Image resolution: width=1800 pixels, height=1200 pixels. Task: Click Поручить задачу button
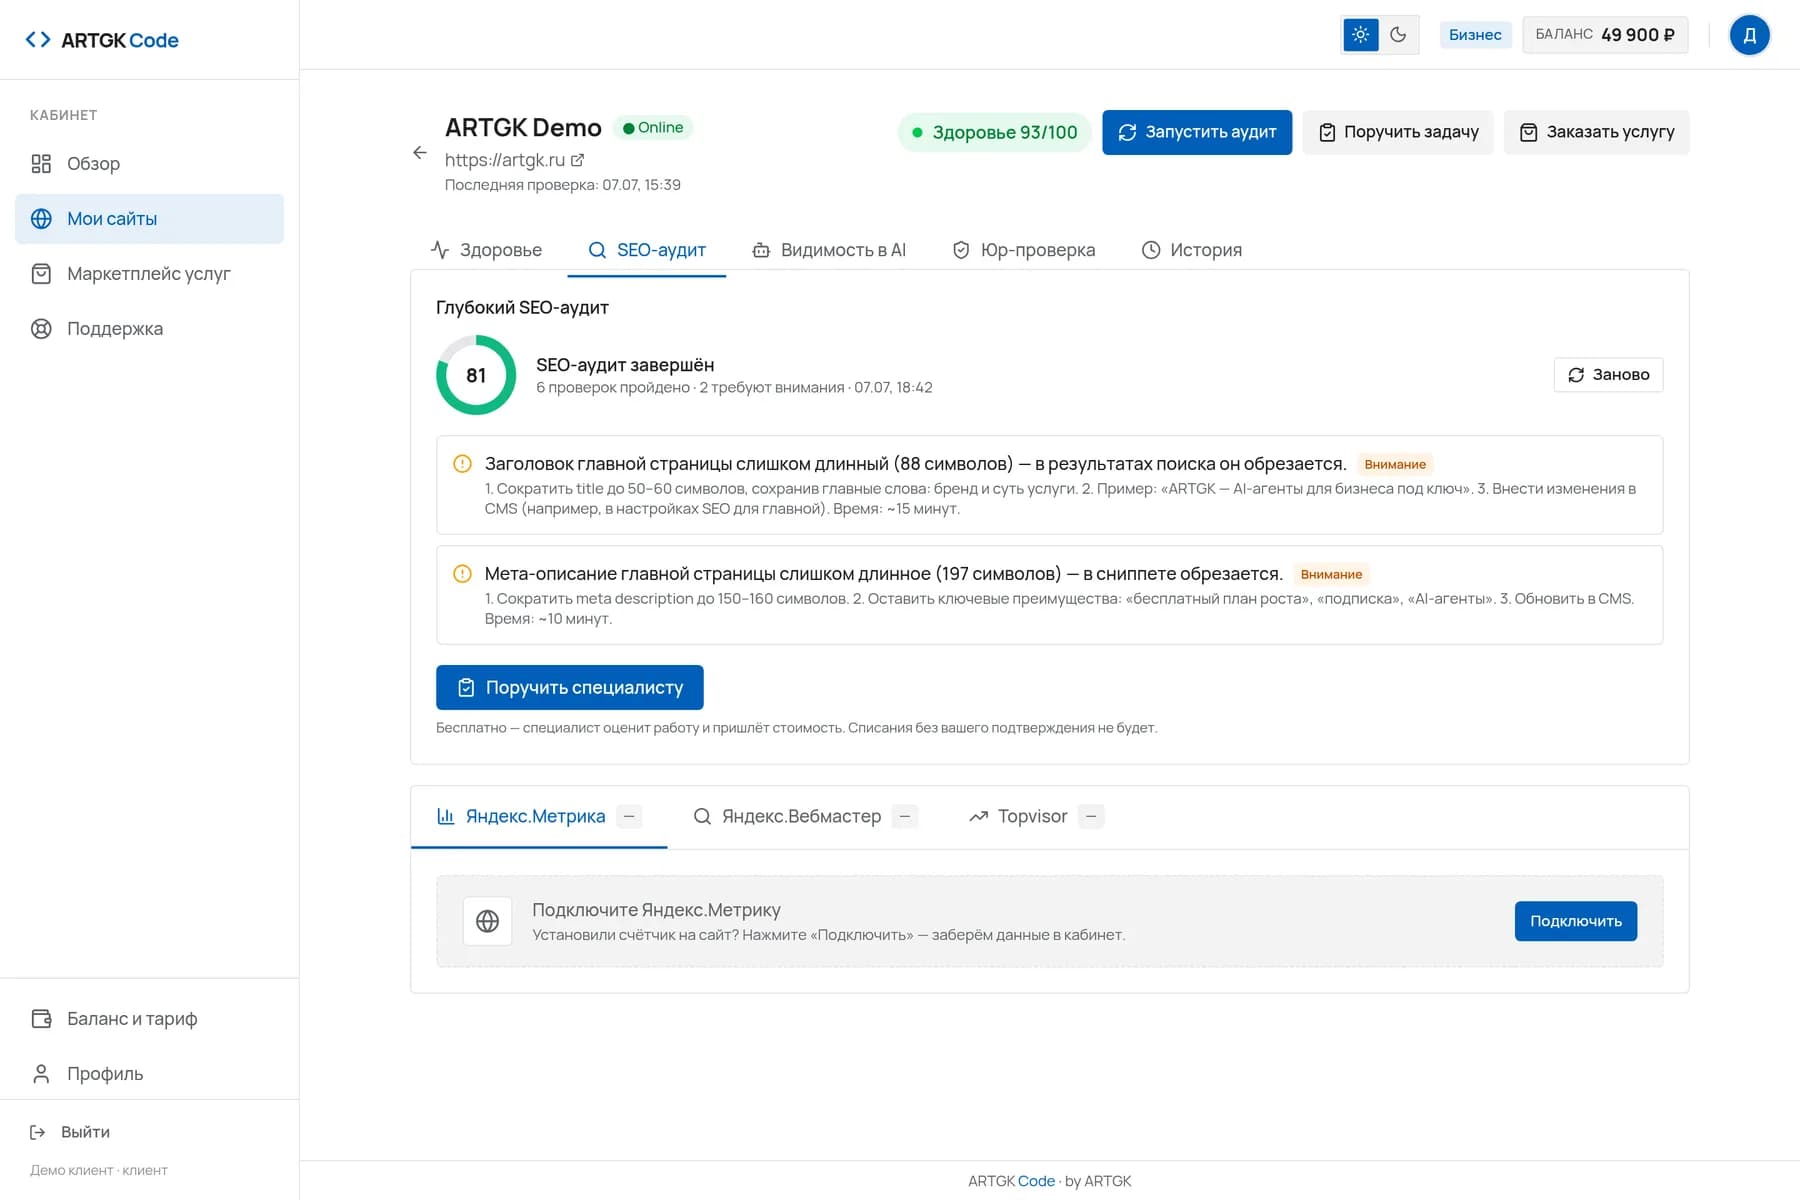[1398, 132]
